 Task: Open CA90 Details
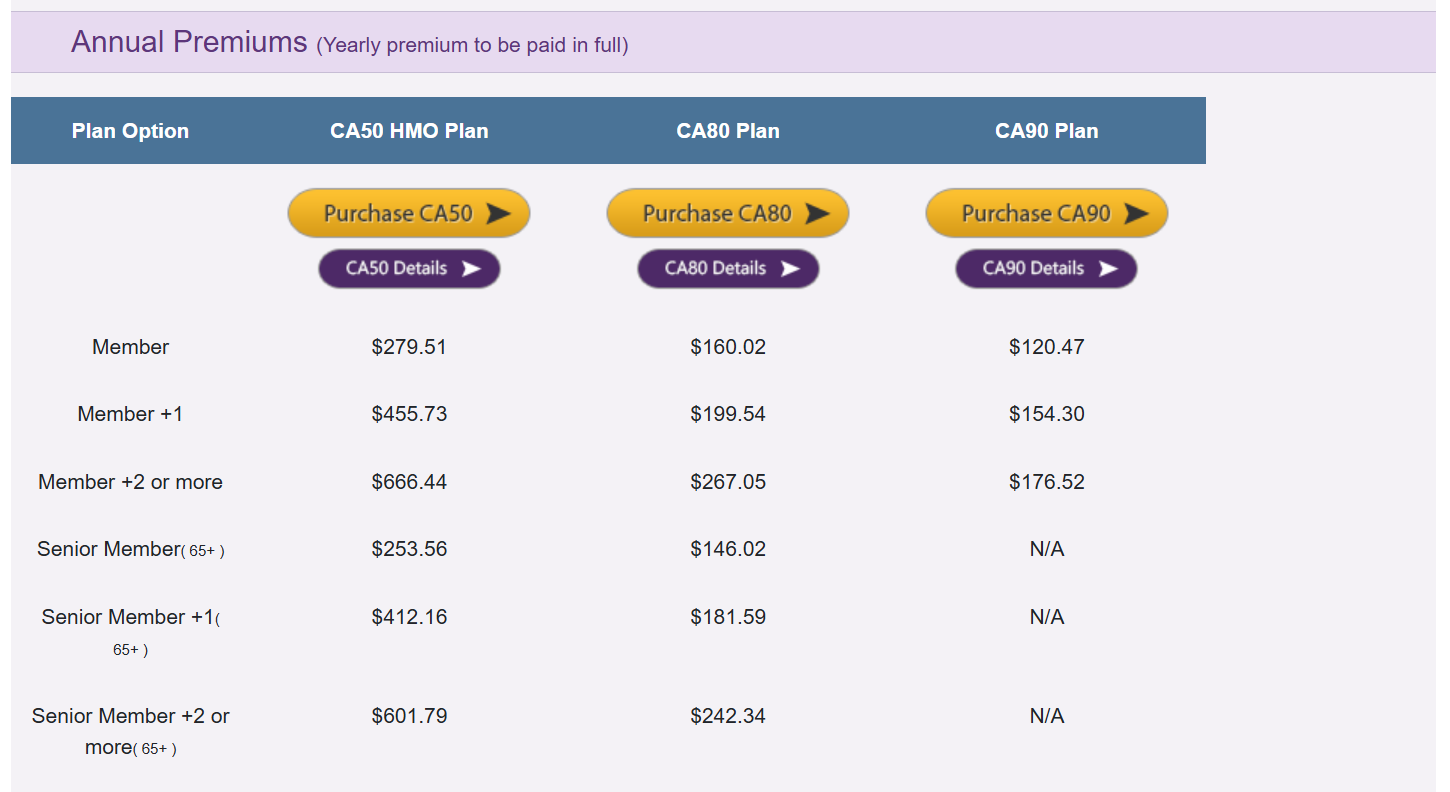click(1047, 268)
